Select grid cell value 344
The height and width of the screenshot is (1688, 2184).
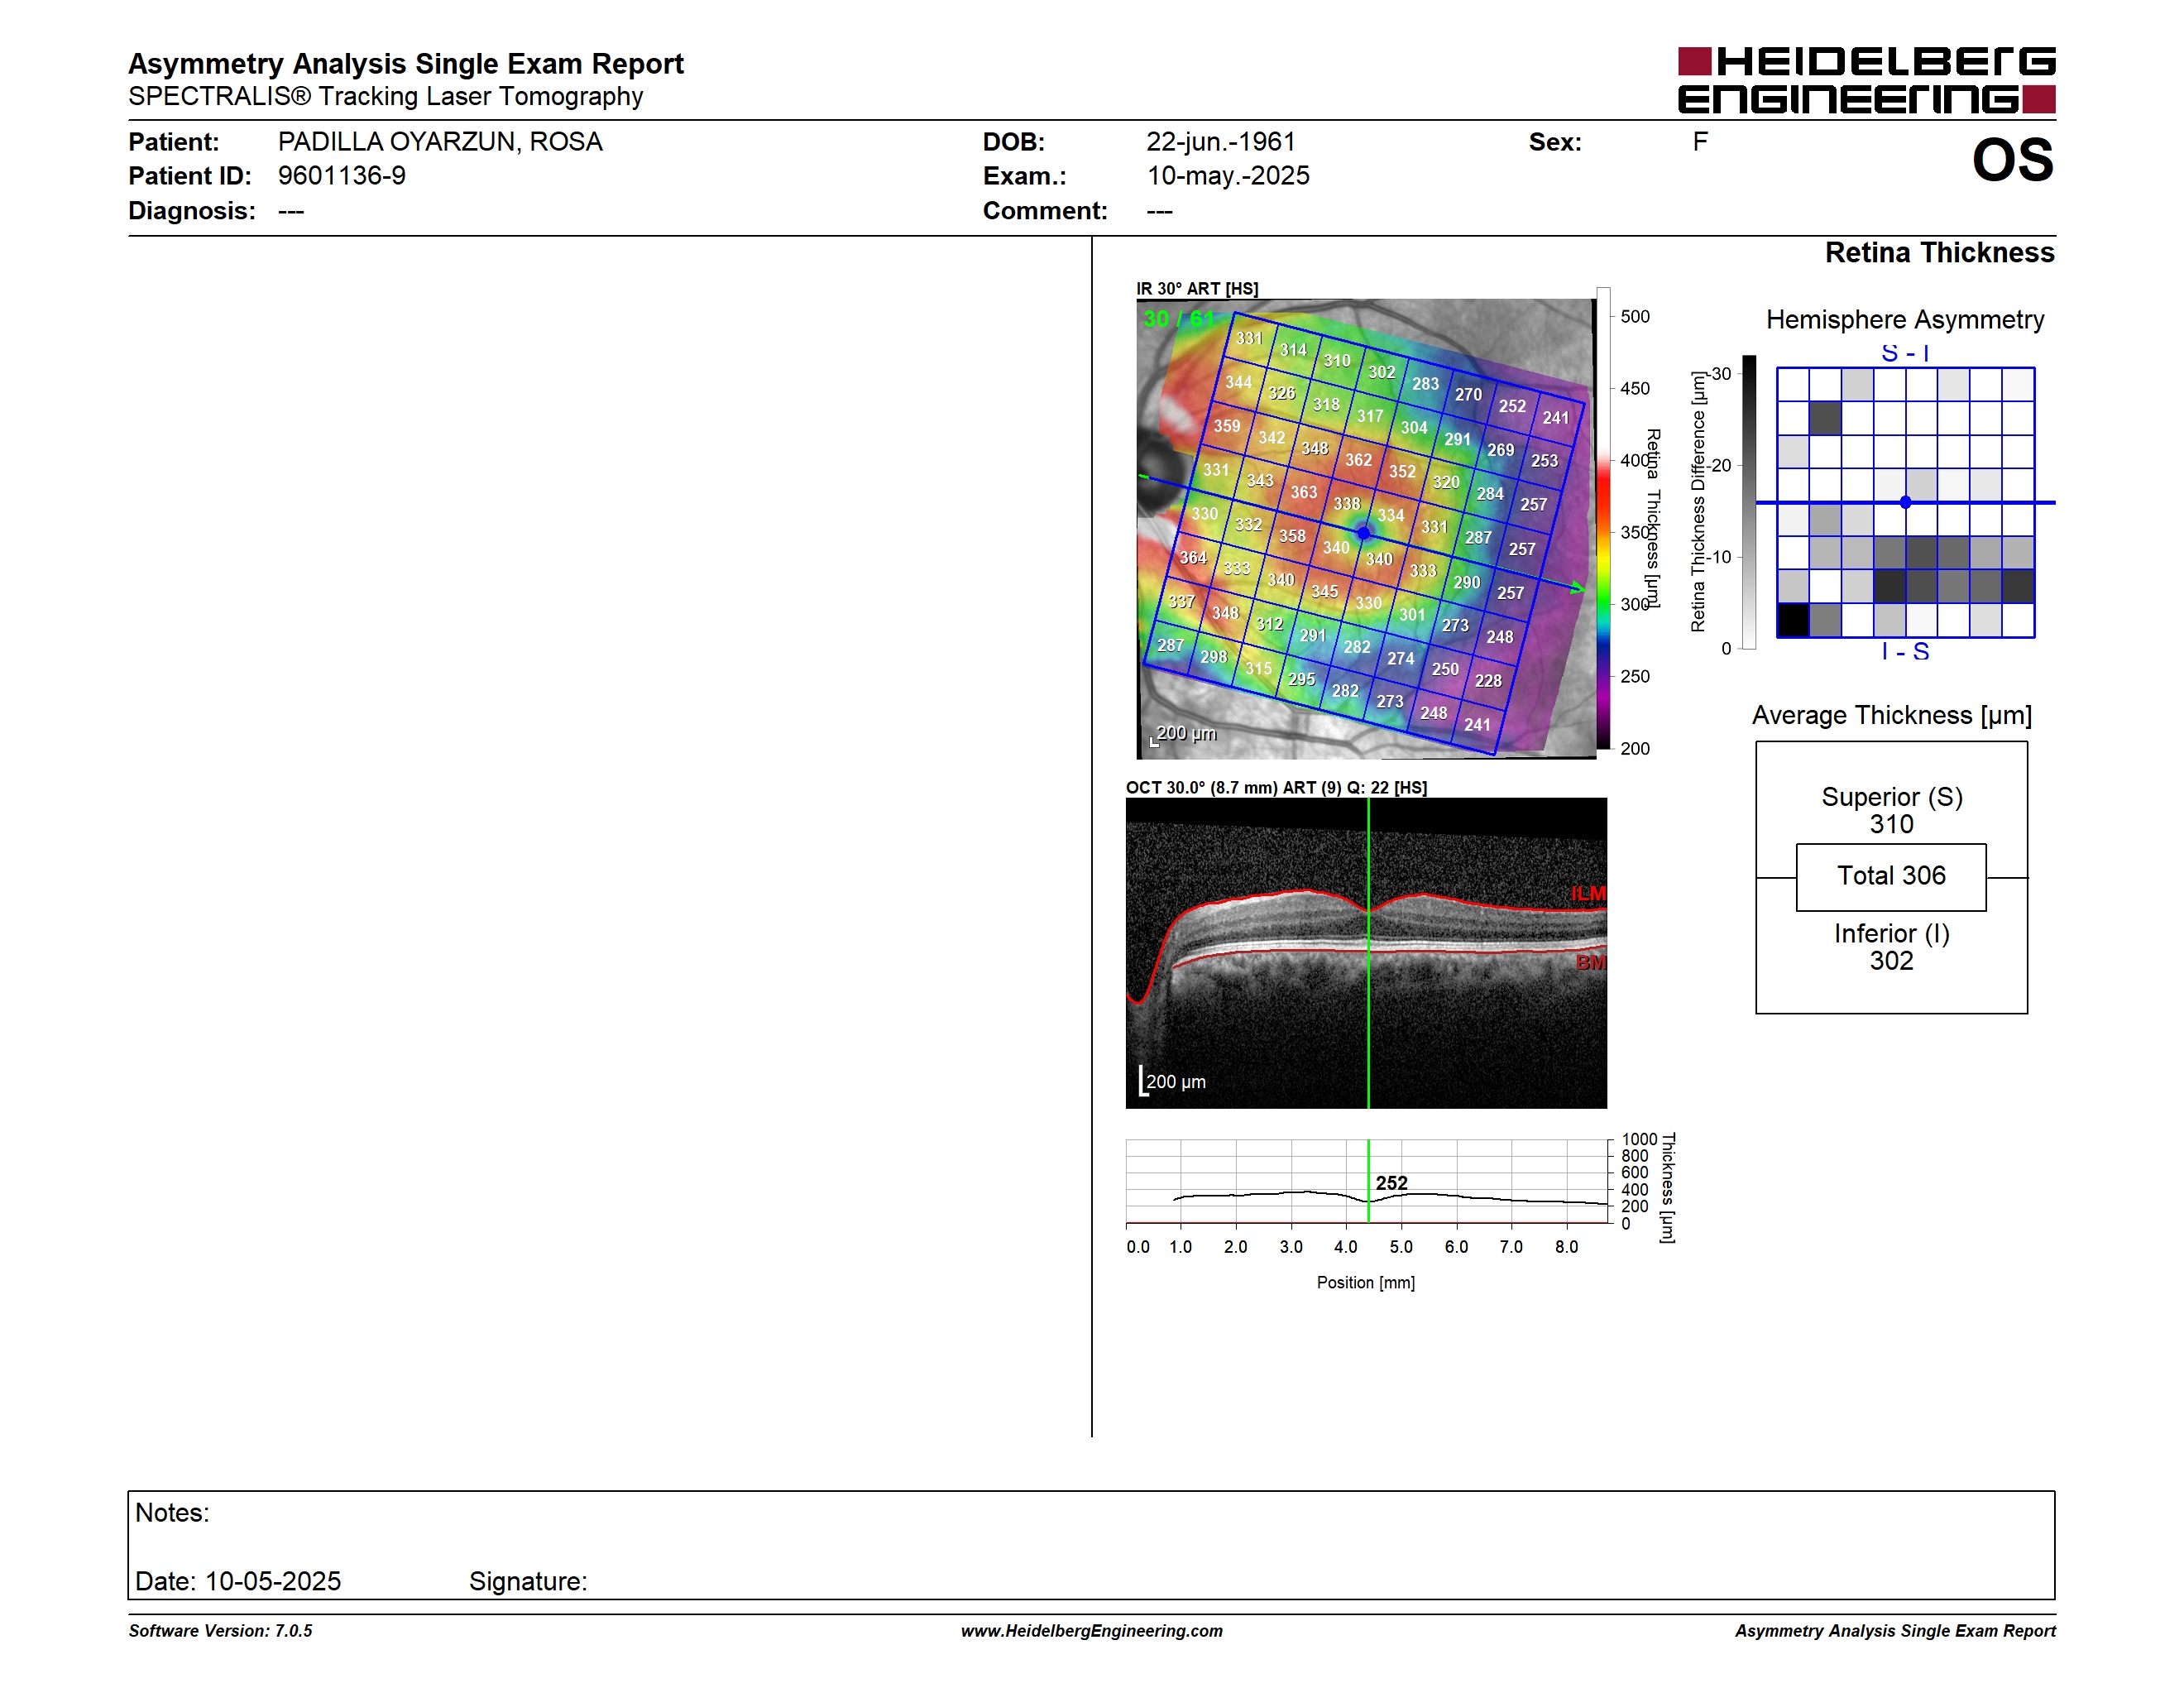(x=1238, y=382)
